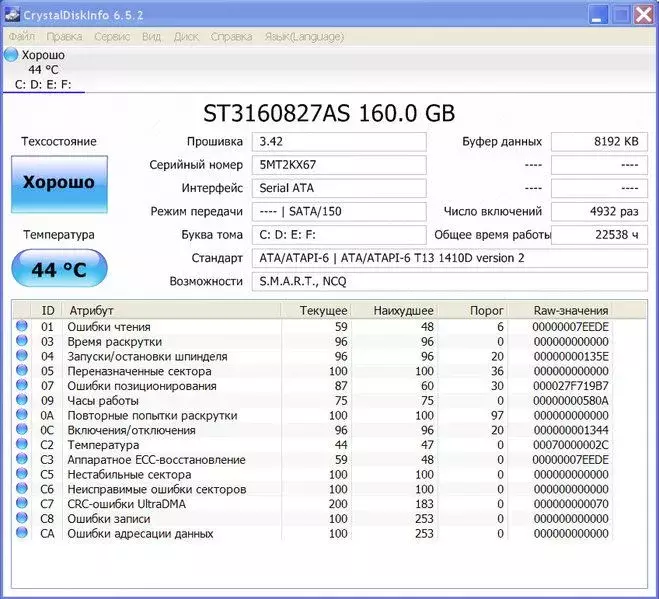Click status icon for 03 Время раскрутки

22,340
